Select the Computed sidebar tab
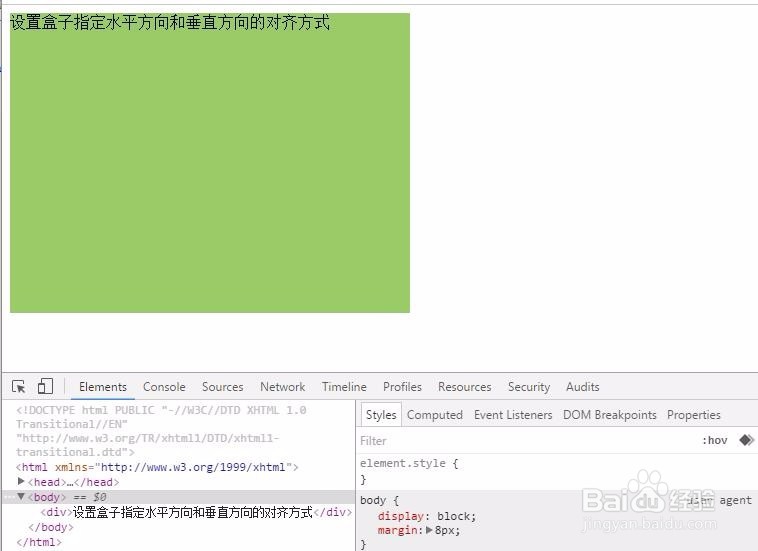 pyautogui.click(x=435, y=415)
